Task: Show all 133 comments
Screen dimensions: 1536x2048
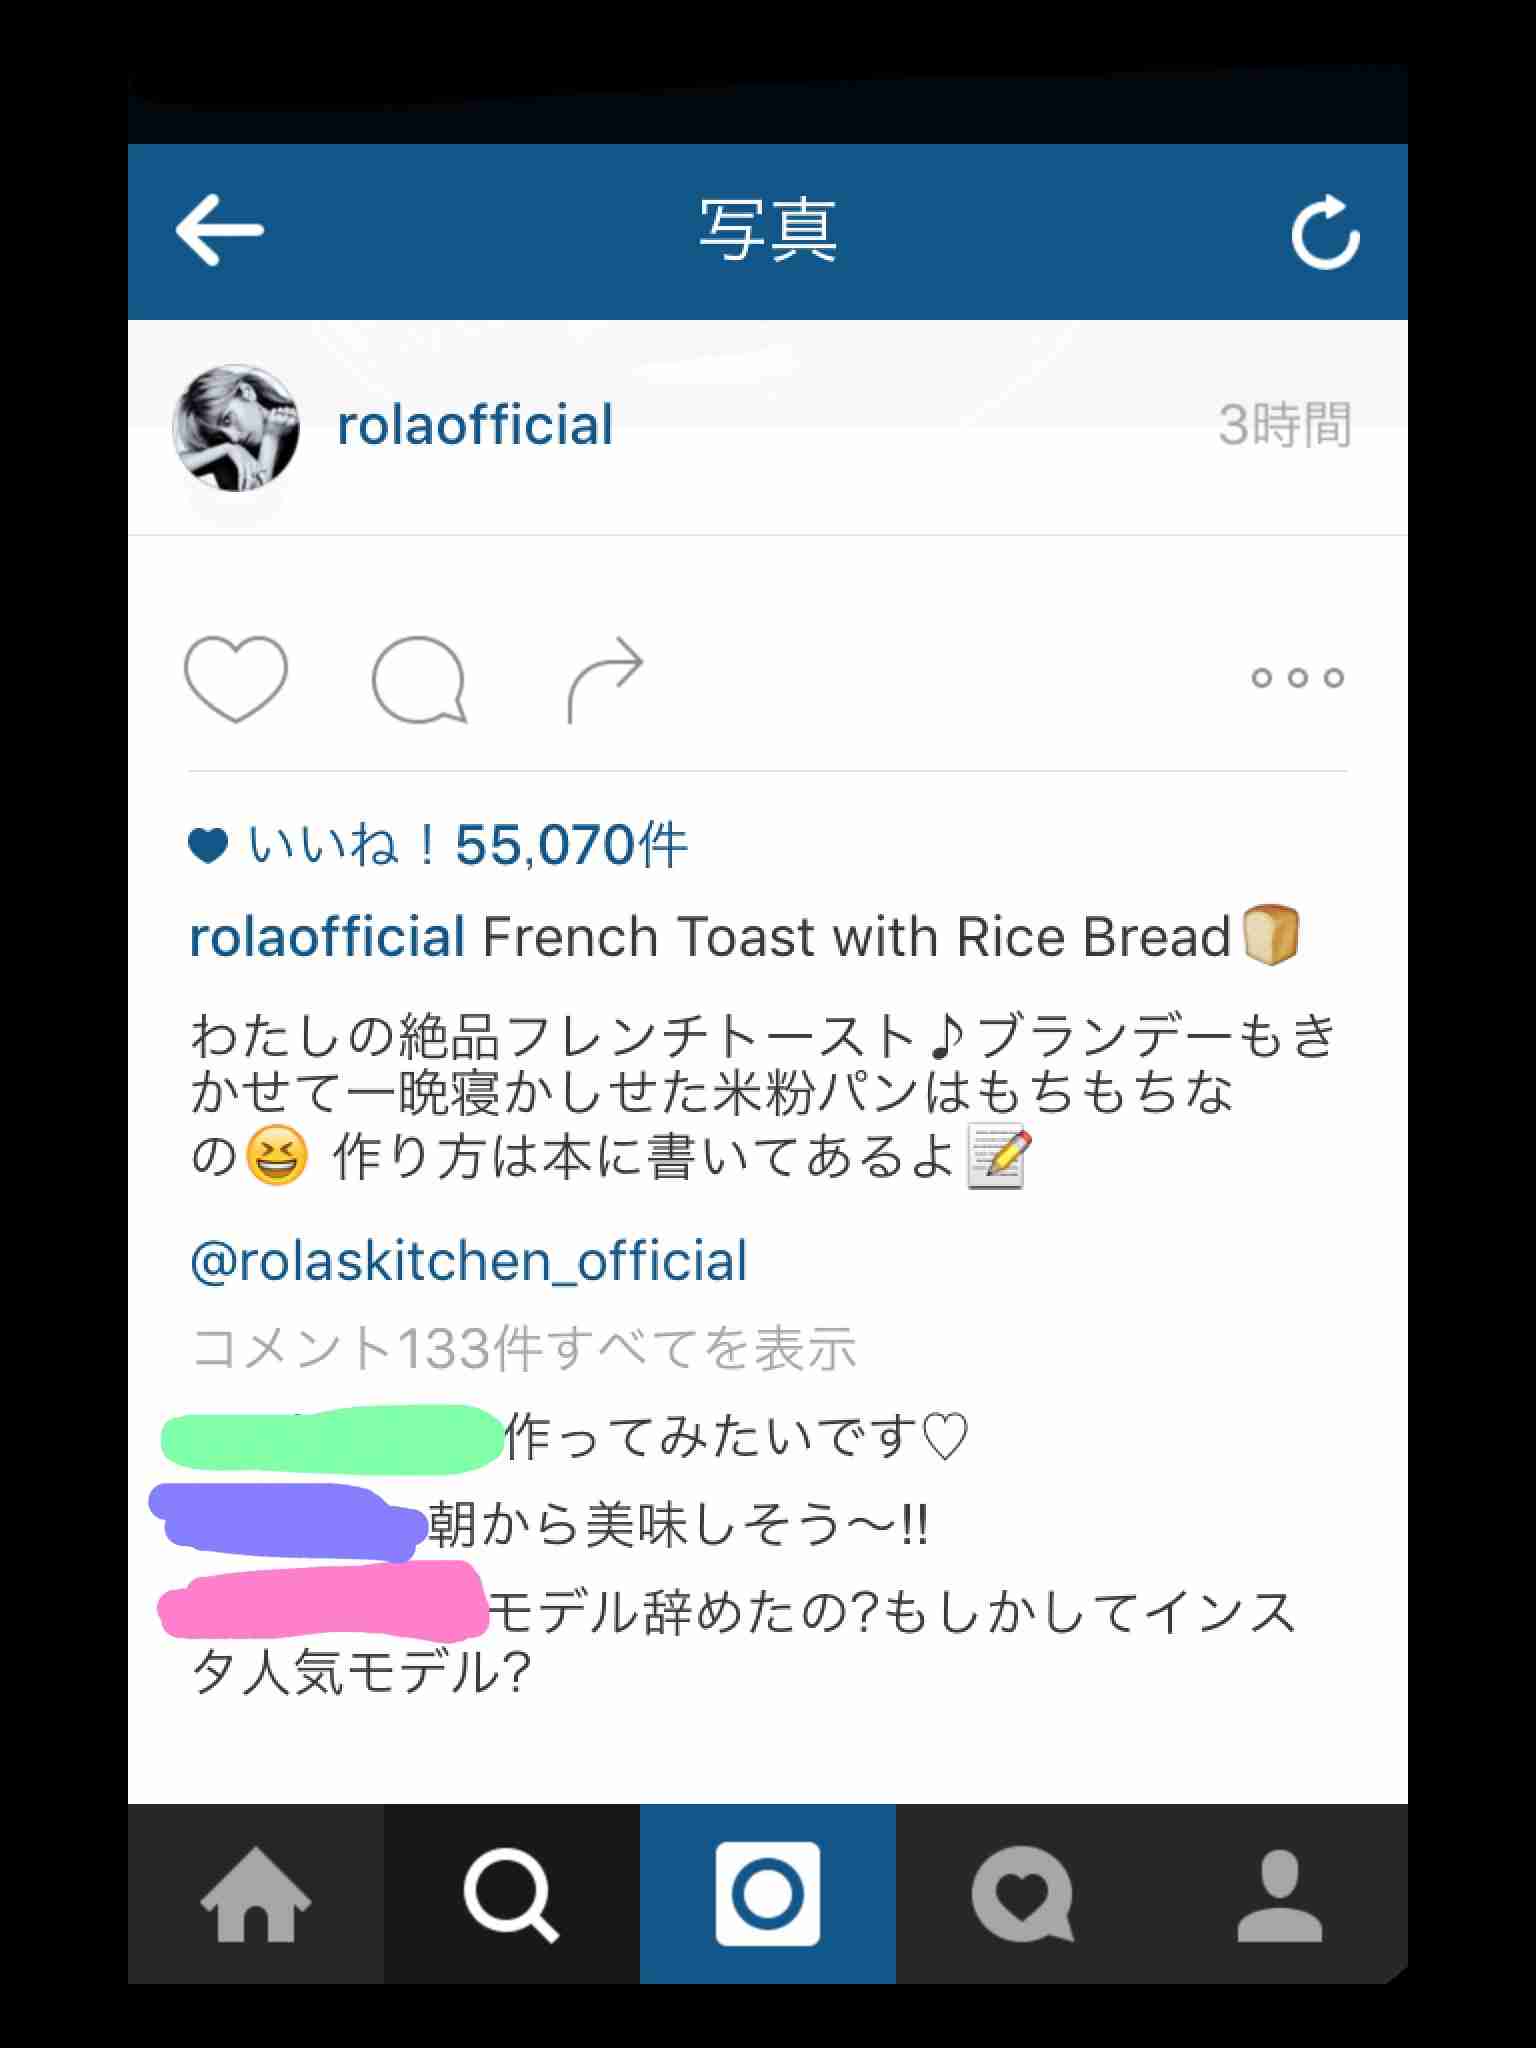Action: (524, 1348)
